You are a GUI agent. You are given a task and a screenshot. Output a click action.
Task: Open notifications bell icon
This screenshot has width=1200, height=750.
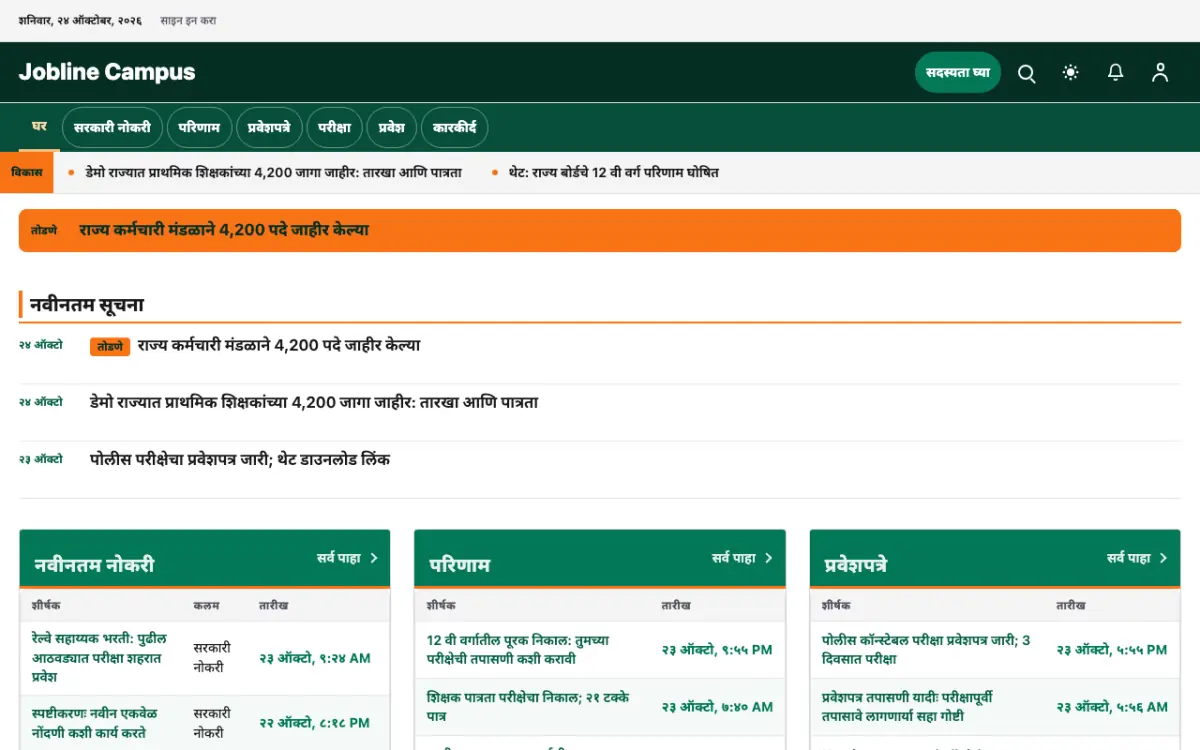coord(1116,73)
